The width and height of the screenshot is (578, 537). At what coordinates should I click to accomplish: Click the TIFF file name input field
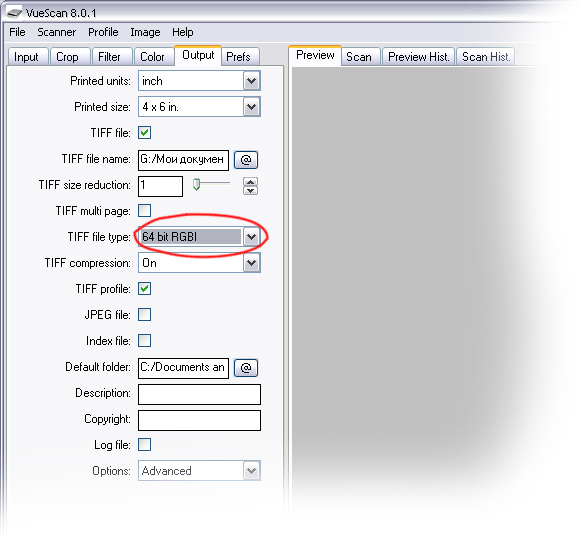click(x=183, y=160)
